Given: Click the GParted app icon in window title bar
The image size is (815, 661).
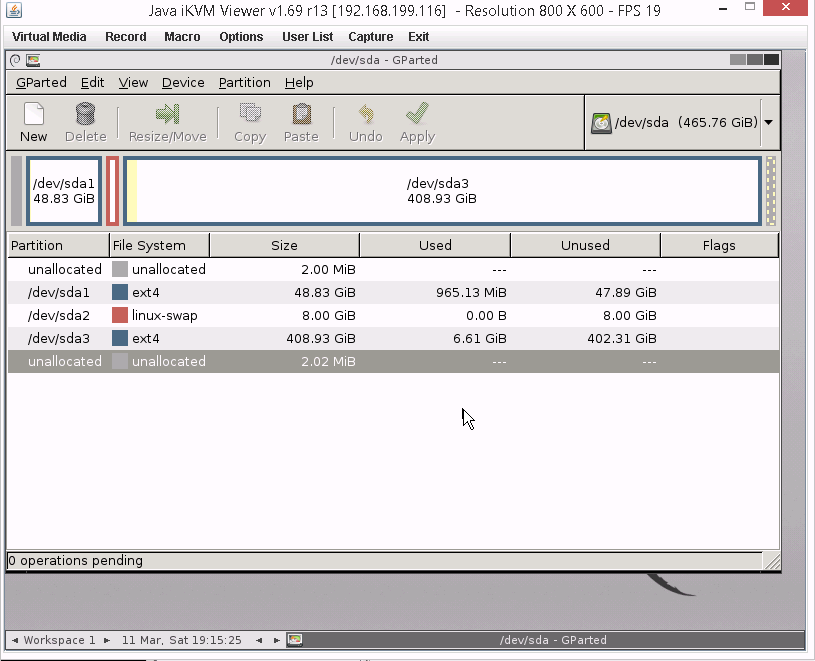Looking at the screenshot, I should [x=33, y=60].
